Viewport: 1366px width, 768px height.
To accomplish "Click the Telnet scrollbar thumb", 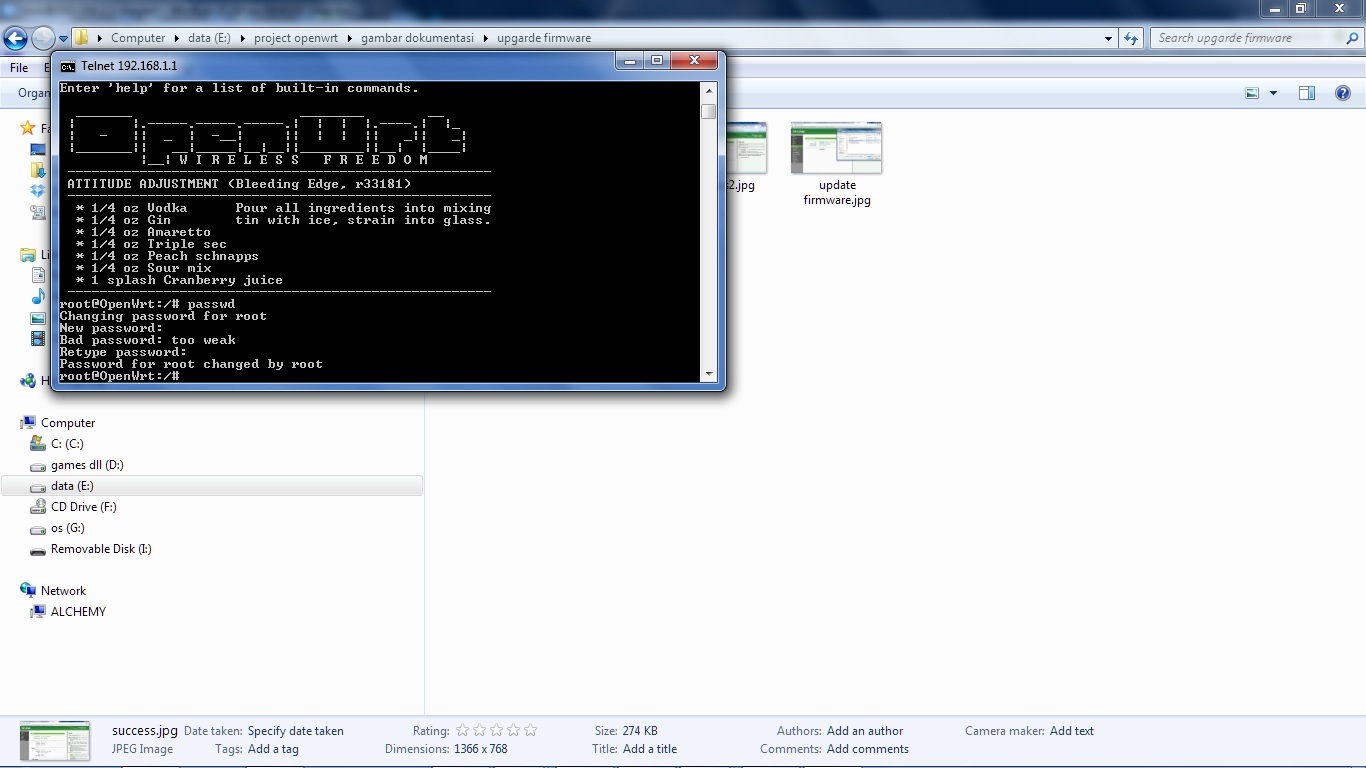I will [709, 111].
